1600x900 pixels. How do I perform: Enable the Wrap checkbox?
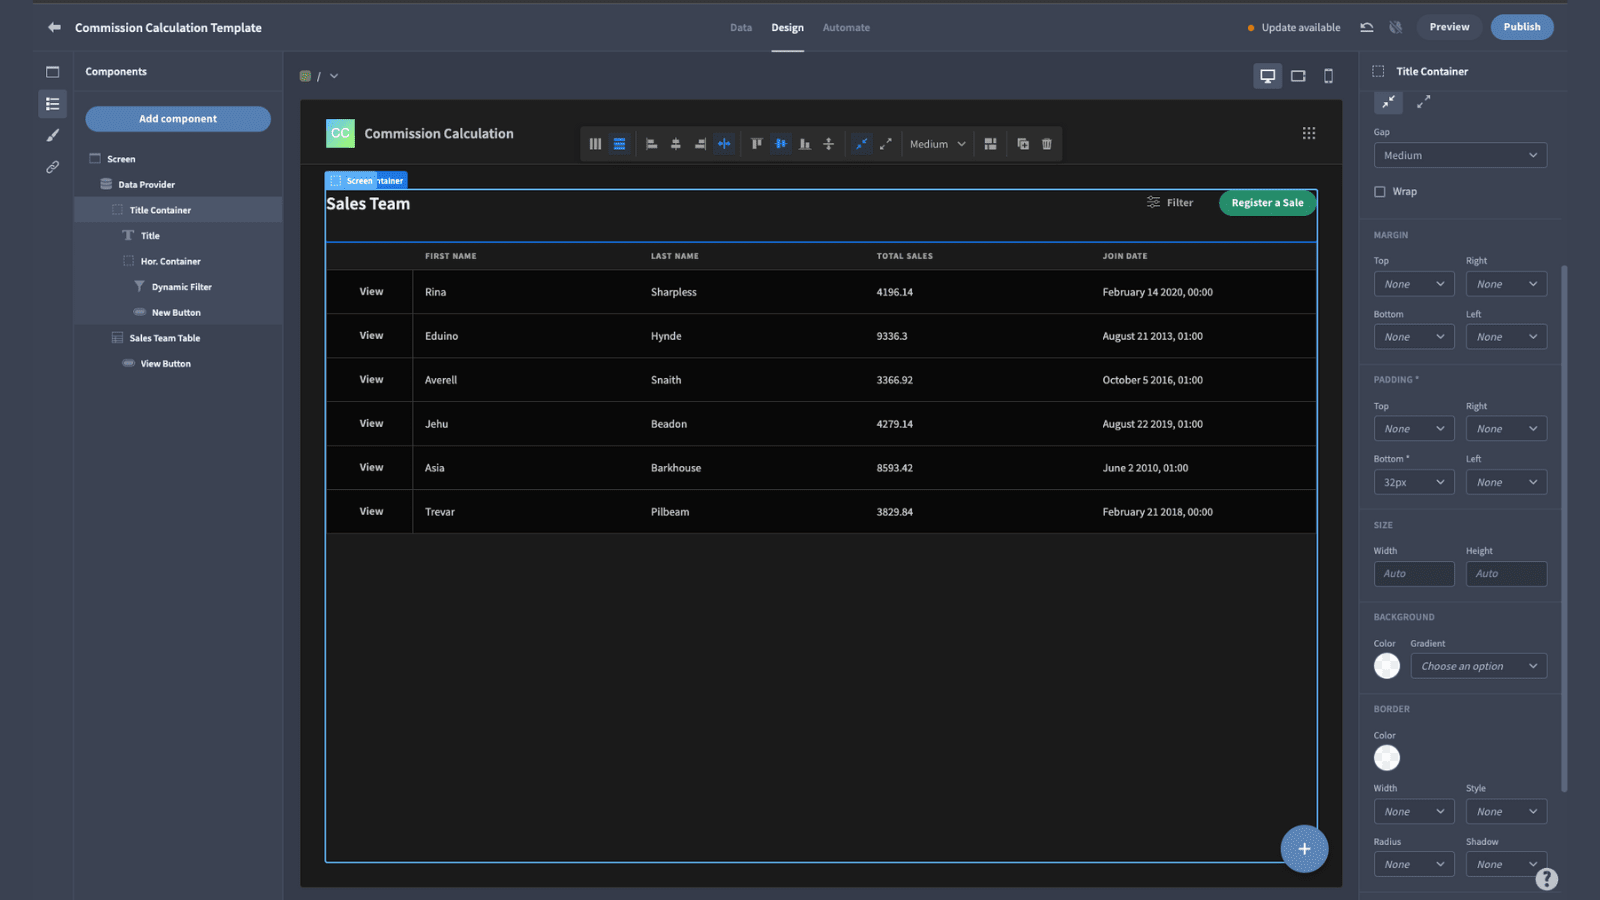[1380, 191]
